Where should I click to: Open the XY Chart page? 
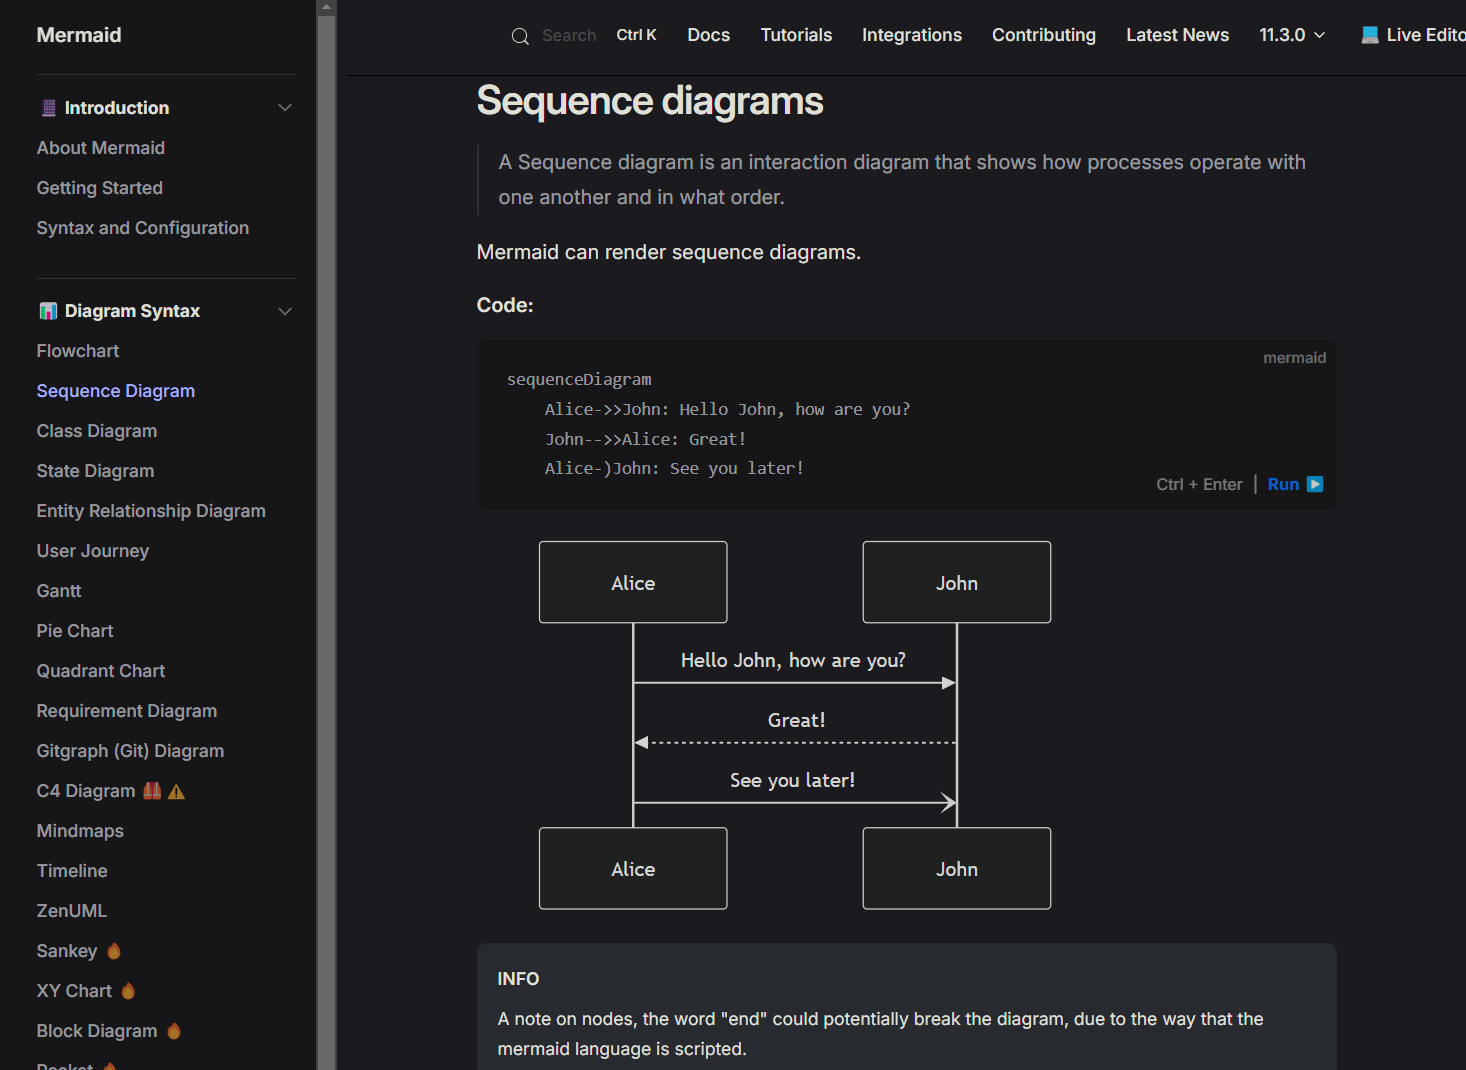tap(74, 991)
